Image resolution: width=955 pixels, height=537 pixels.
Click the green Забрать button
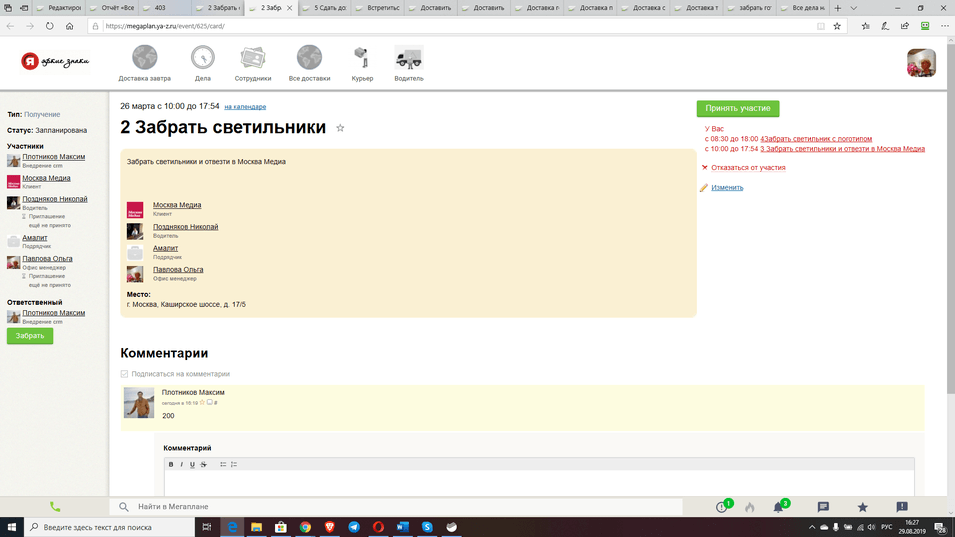click(30, 336)
